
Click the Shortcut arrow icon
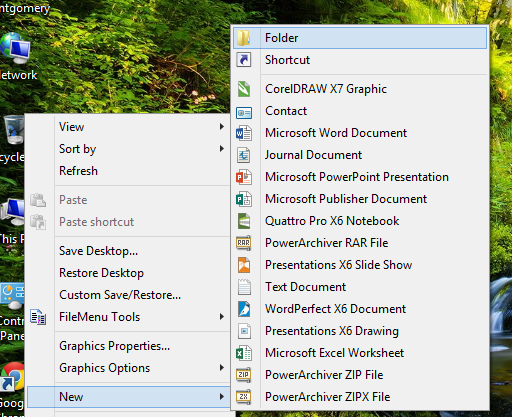tap(244, 60)
